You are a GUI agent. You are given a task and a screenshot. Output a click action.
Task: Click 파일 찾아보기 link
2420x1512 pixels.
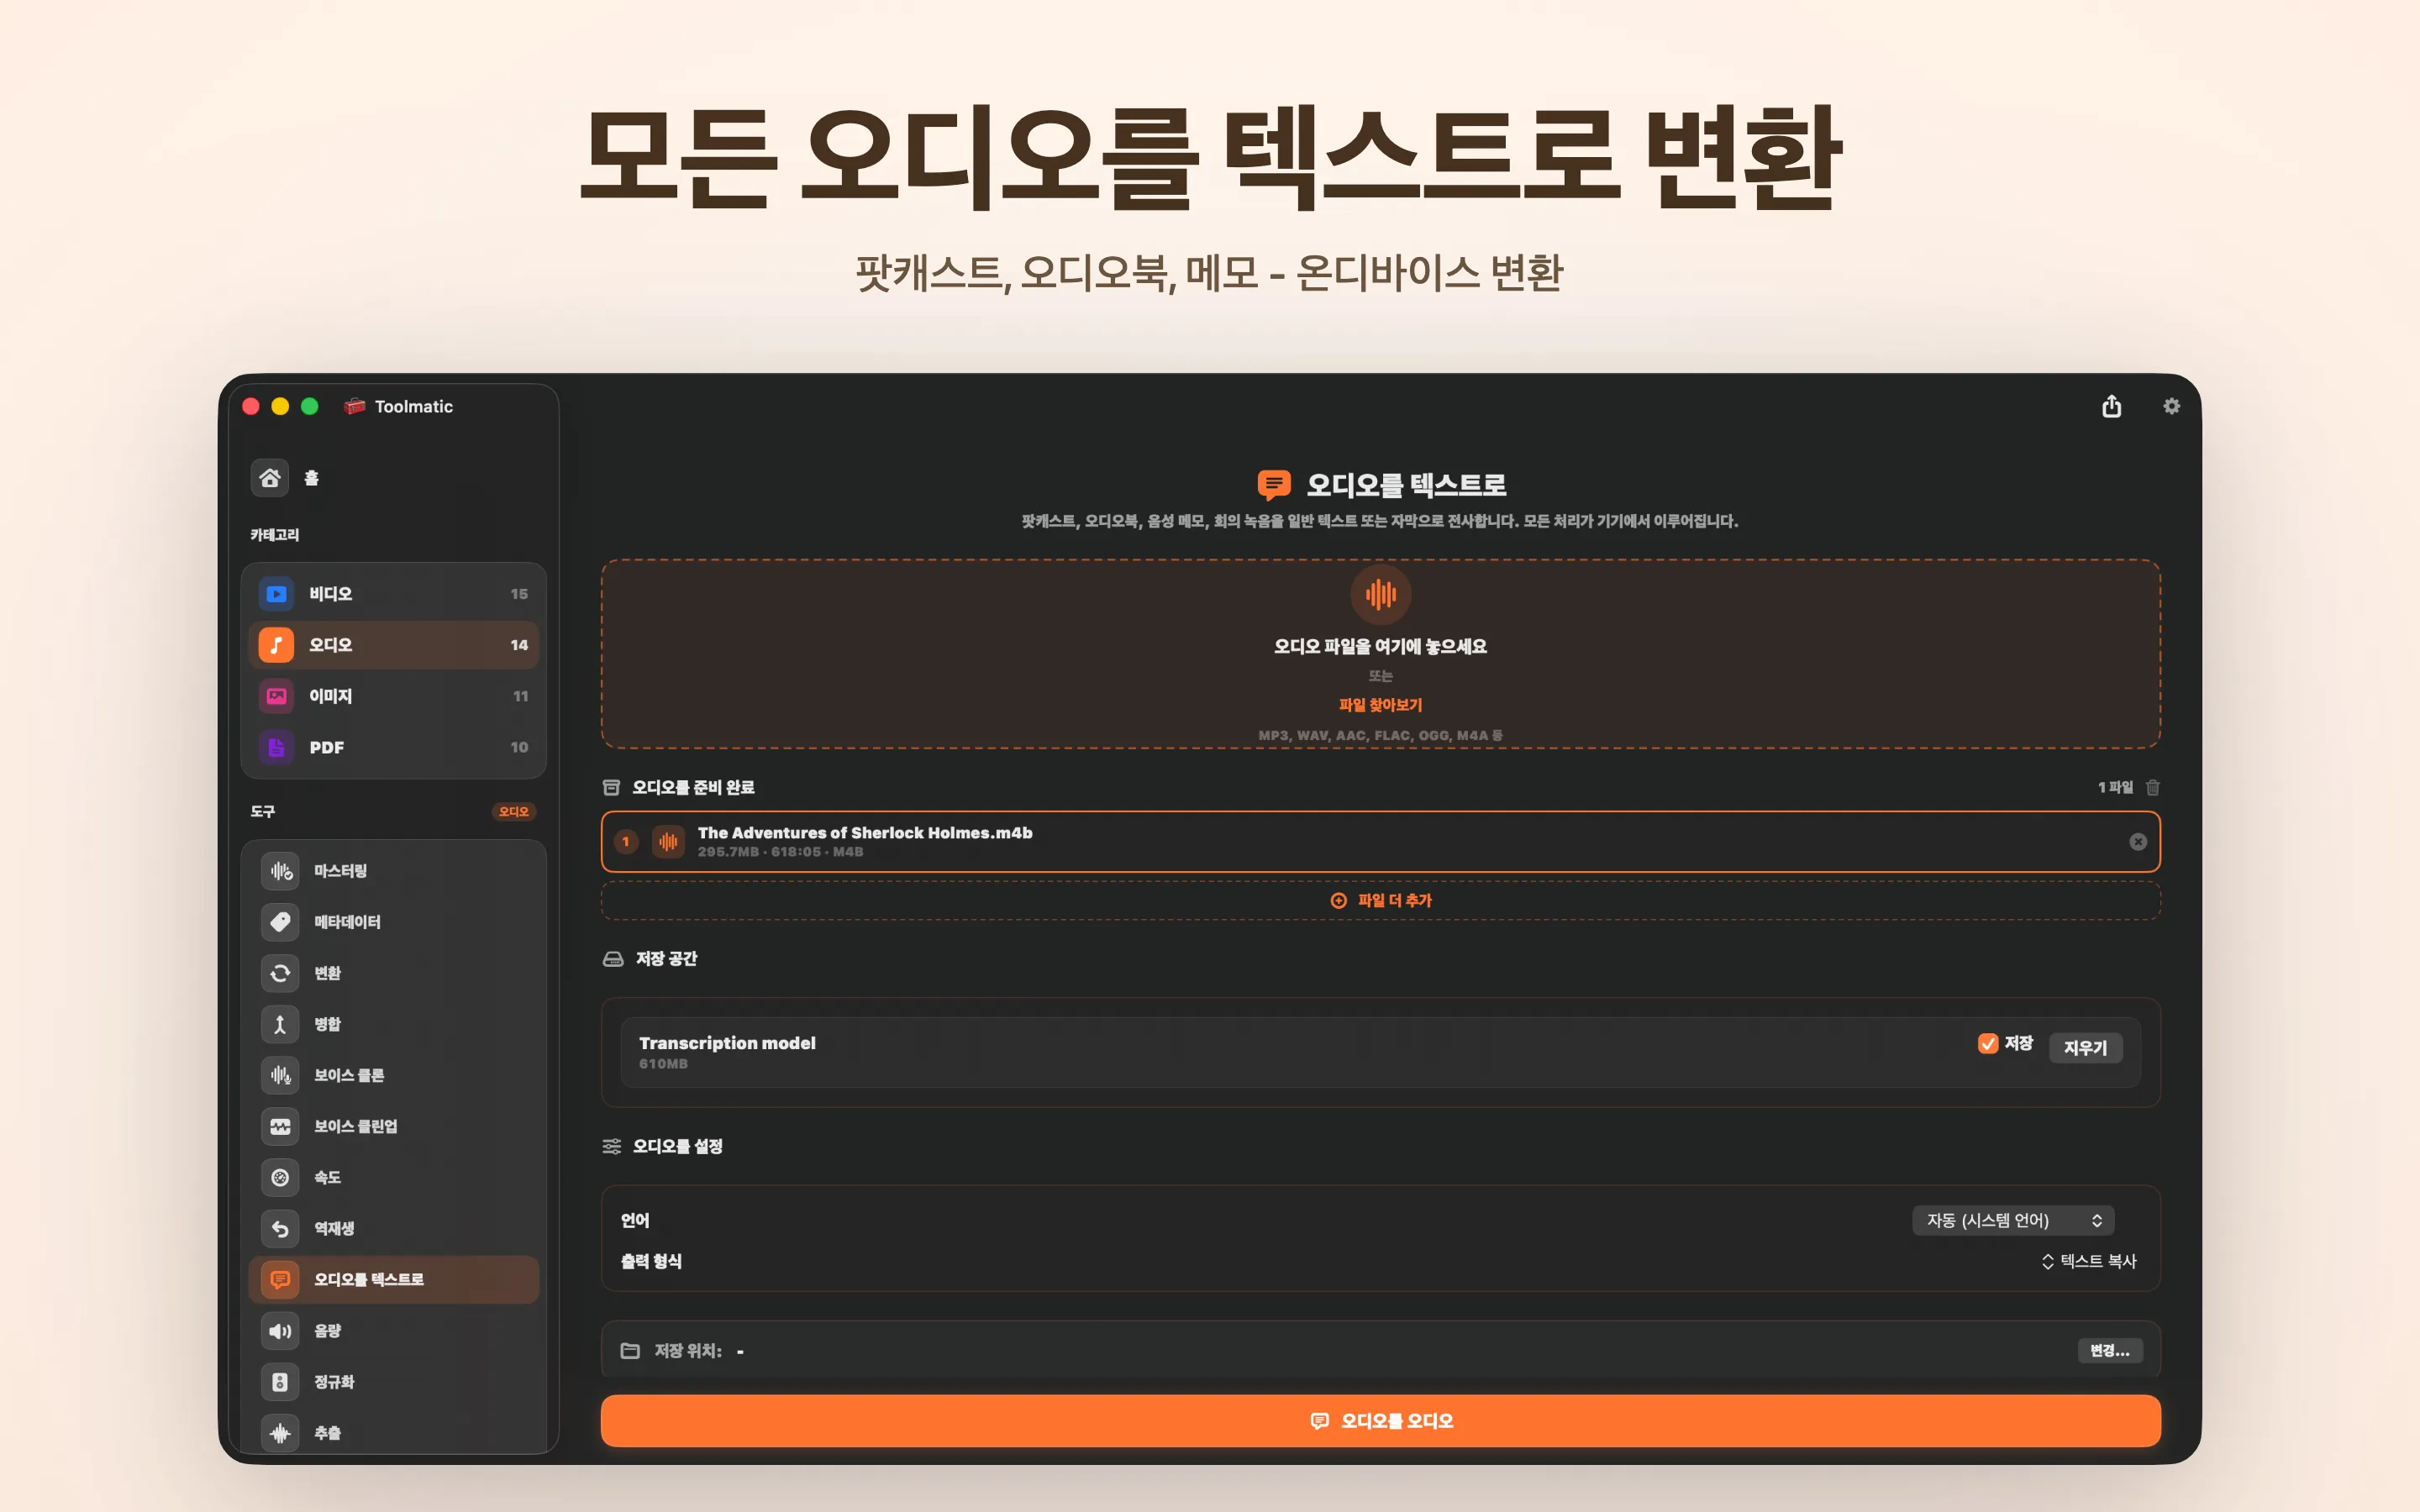click(x=1381, y=705)
